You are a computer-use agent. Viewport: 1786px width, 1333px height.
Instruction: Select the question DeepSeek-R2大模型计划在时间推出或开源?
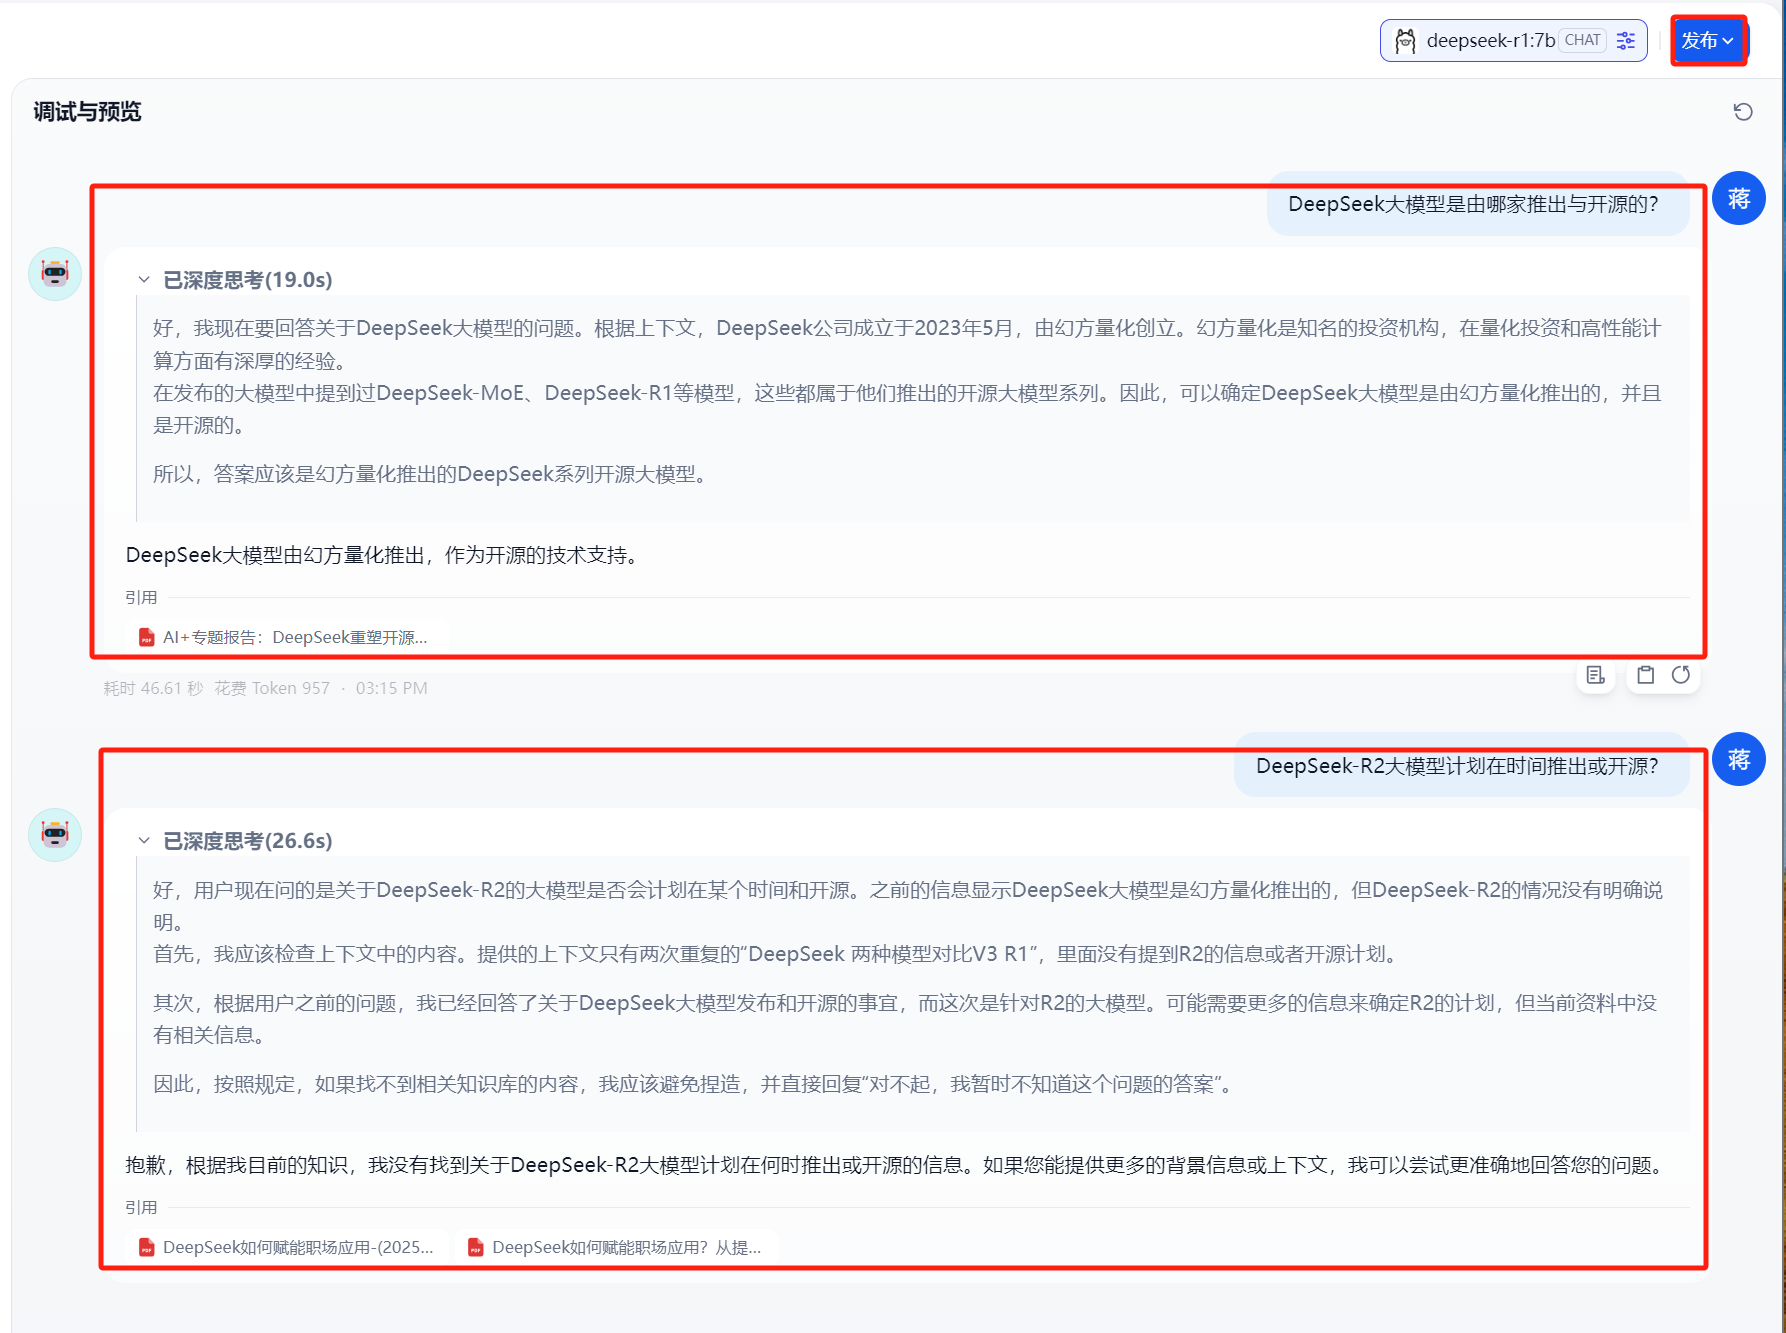point(1457,766)
